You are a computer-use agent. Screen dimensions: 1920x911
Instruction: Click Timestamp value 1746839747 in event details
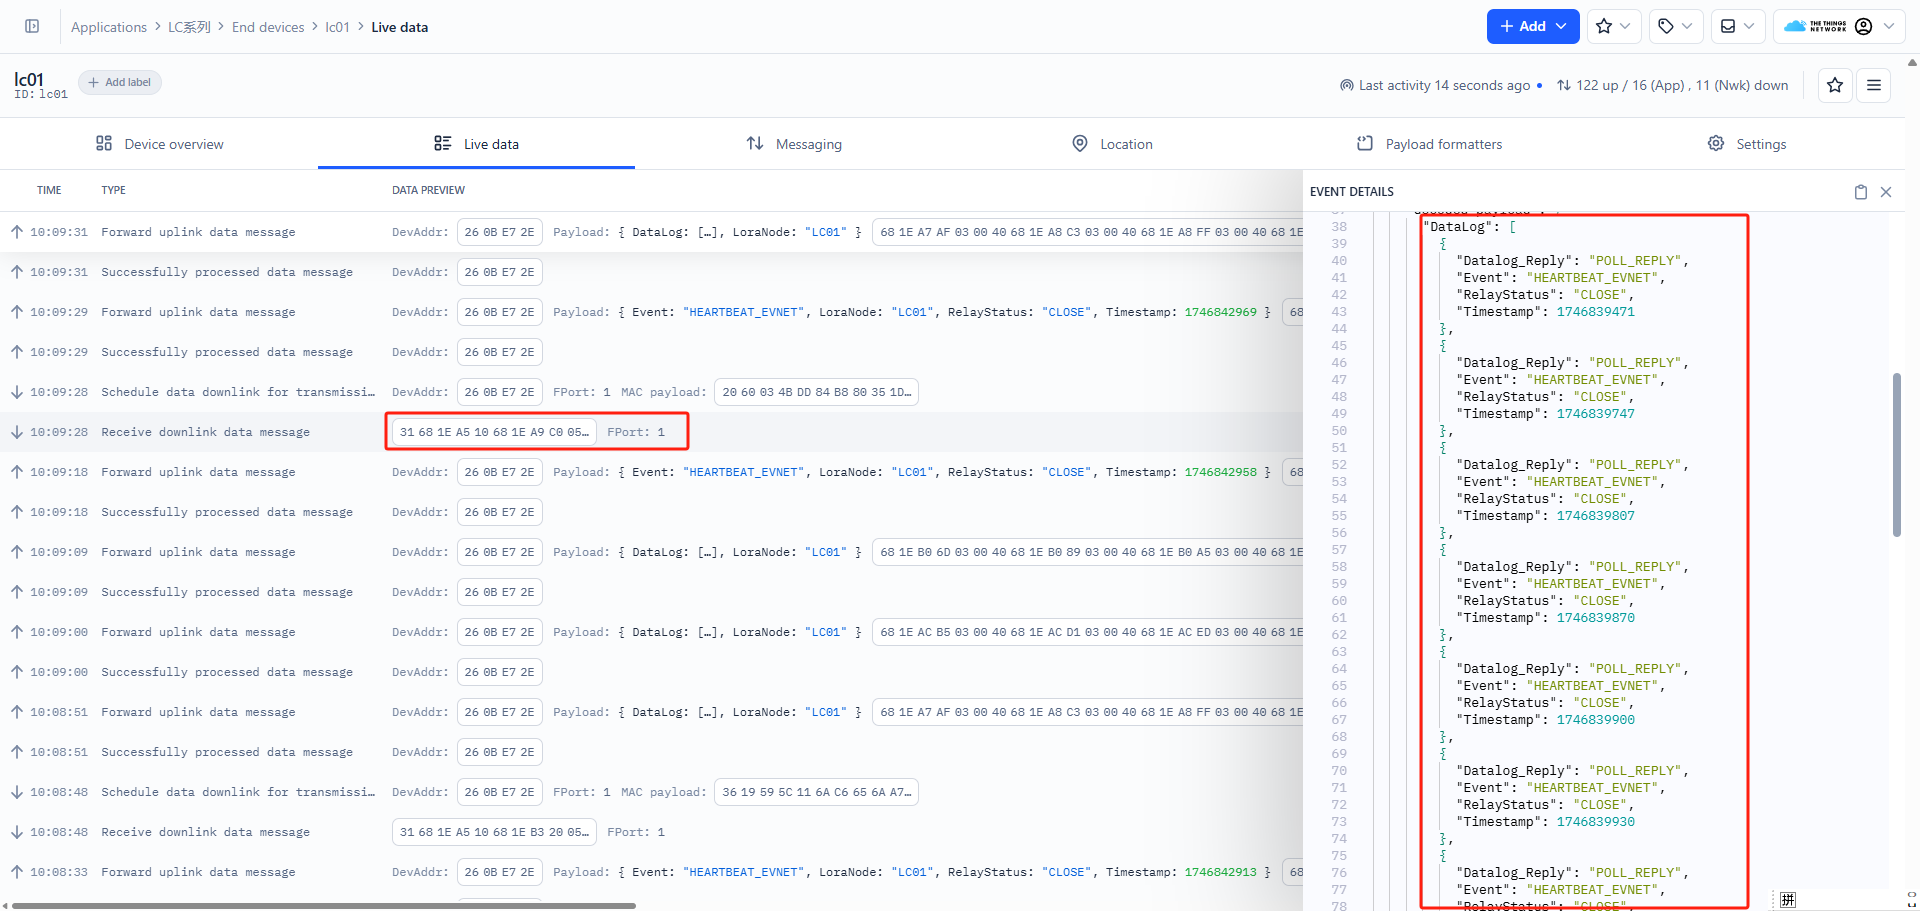1595,414
